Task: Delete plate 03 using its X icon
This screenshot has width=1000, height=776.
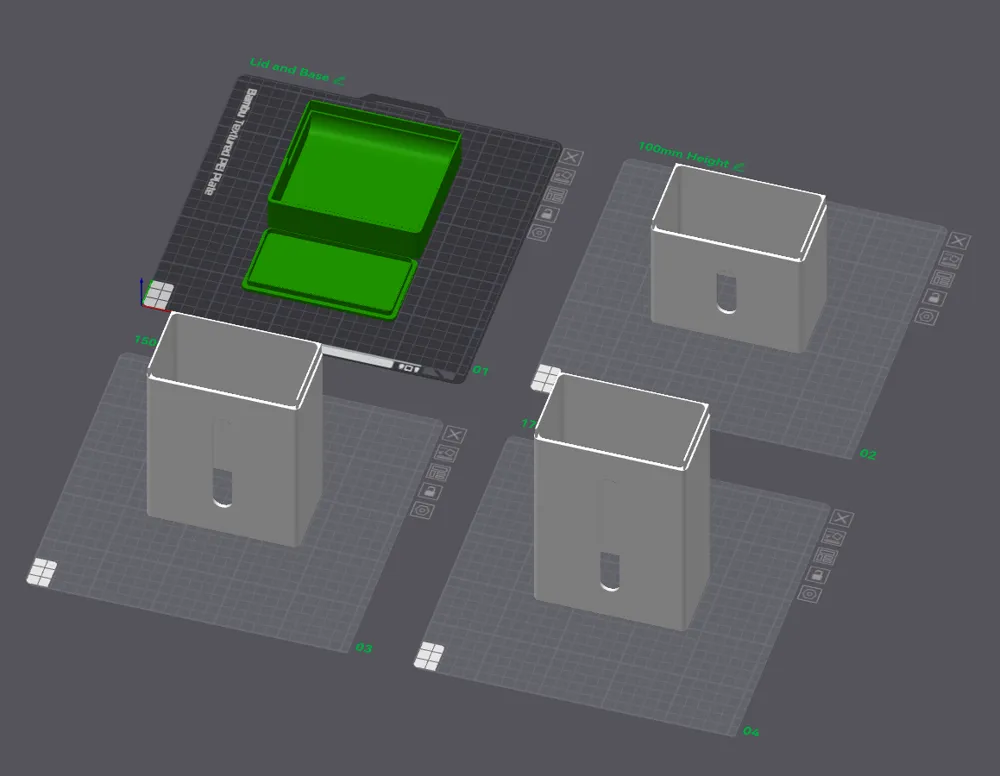Action: tap(454, 434)
